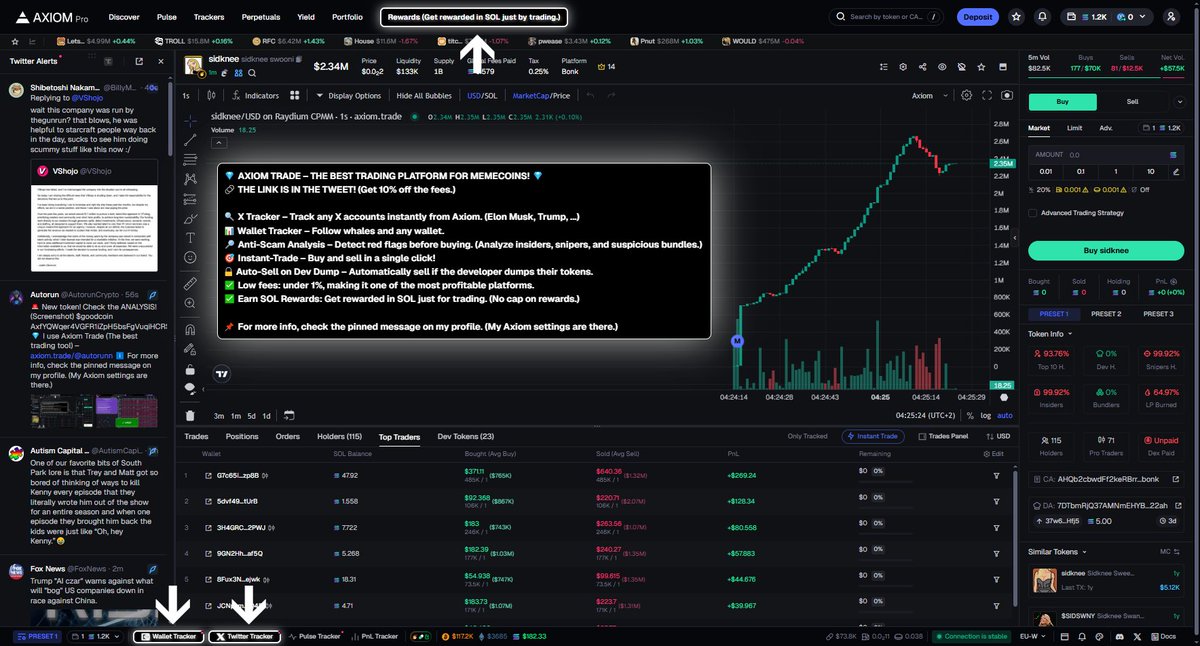Screen dimensions: 1200x646
Task: Select the zoom in chart tool
Action: 190,304
